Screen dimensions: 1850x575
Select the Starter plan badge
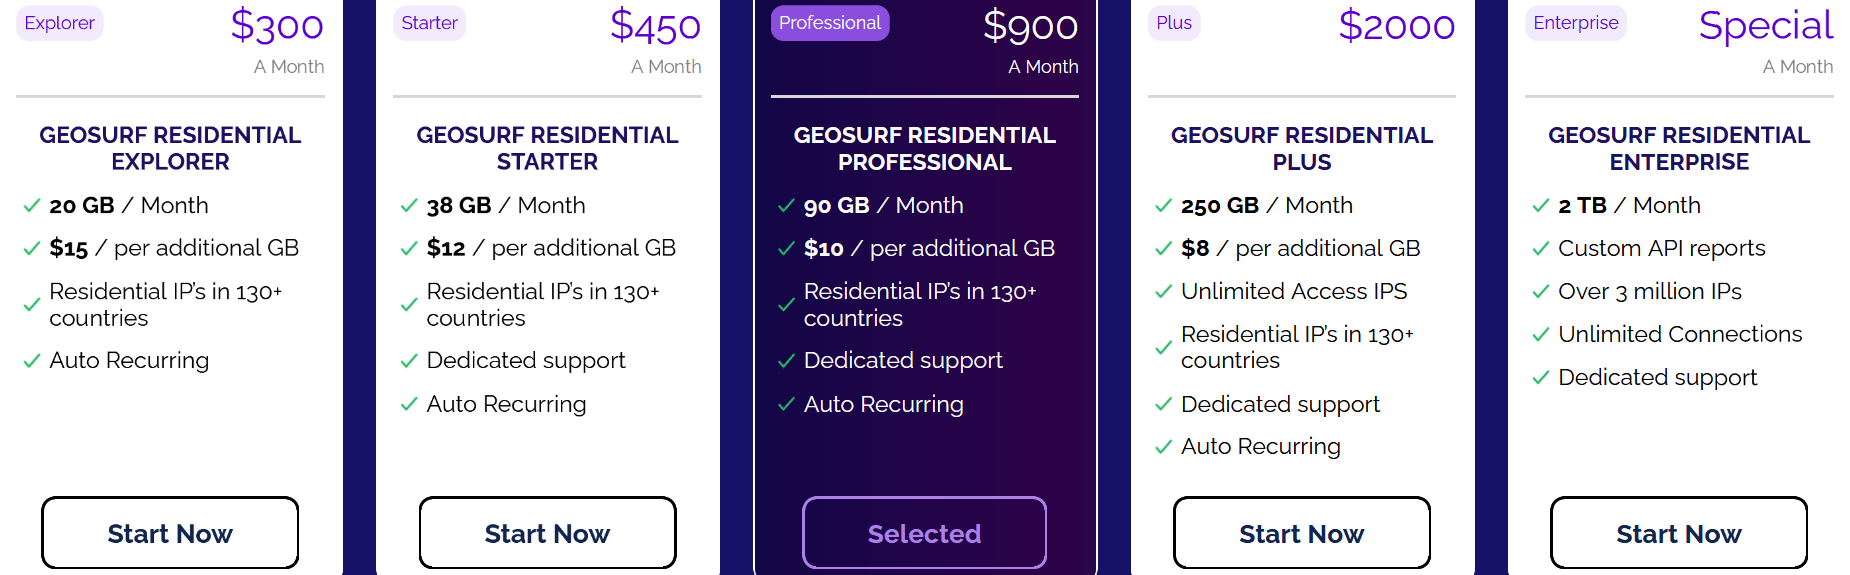coord(430,23)
